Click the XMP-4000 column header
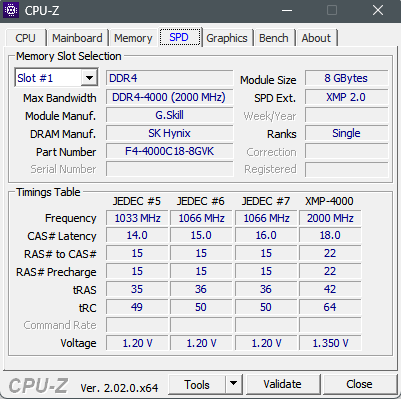 329,201
